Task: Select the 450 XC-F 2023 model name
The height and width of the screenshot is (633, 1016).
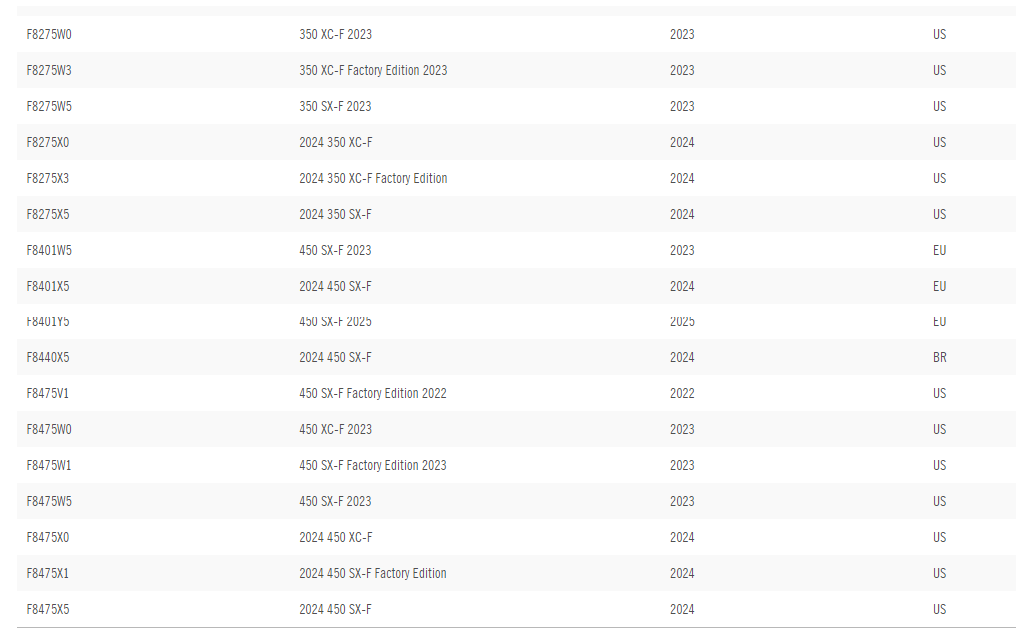Action: click(x=335, y=429)
